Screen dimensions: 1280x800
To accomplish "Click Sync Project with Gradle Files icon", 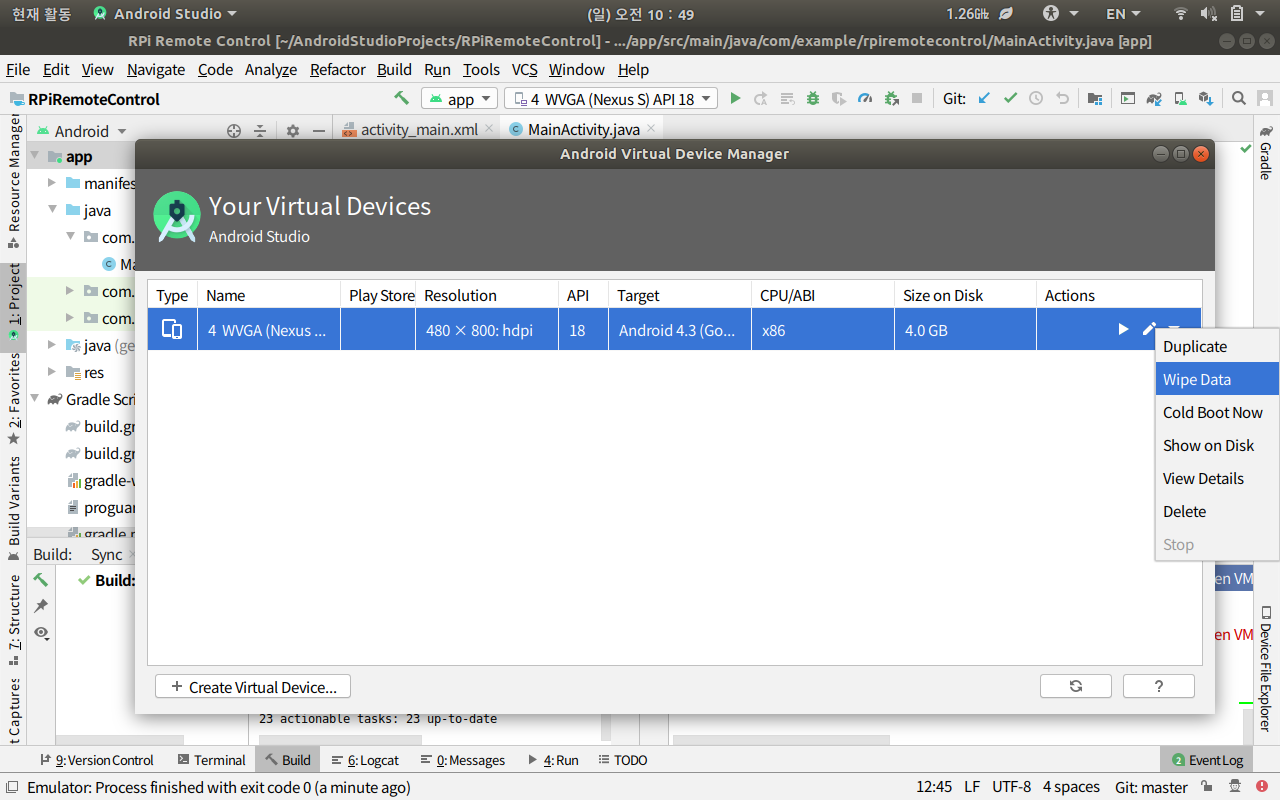I will 1154,98.
